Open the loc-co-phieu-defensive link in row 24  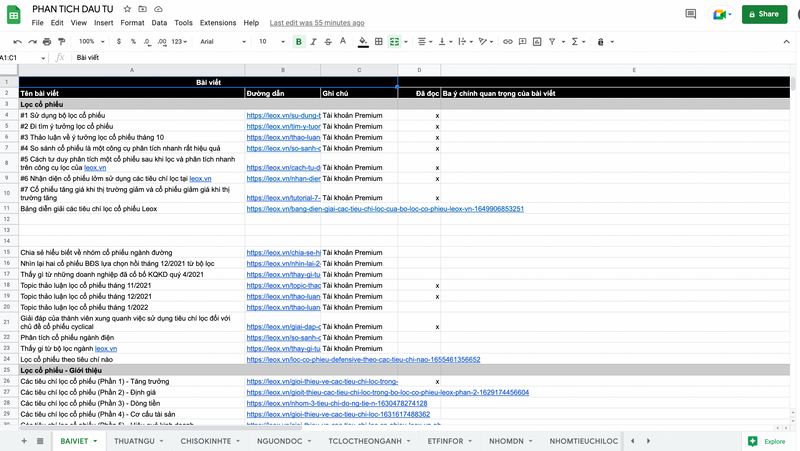pos(363,359)
